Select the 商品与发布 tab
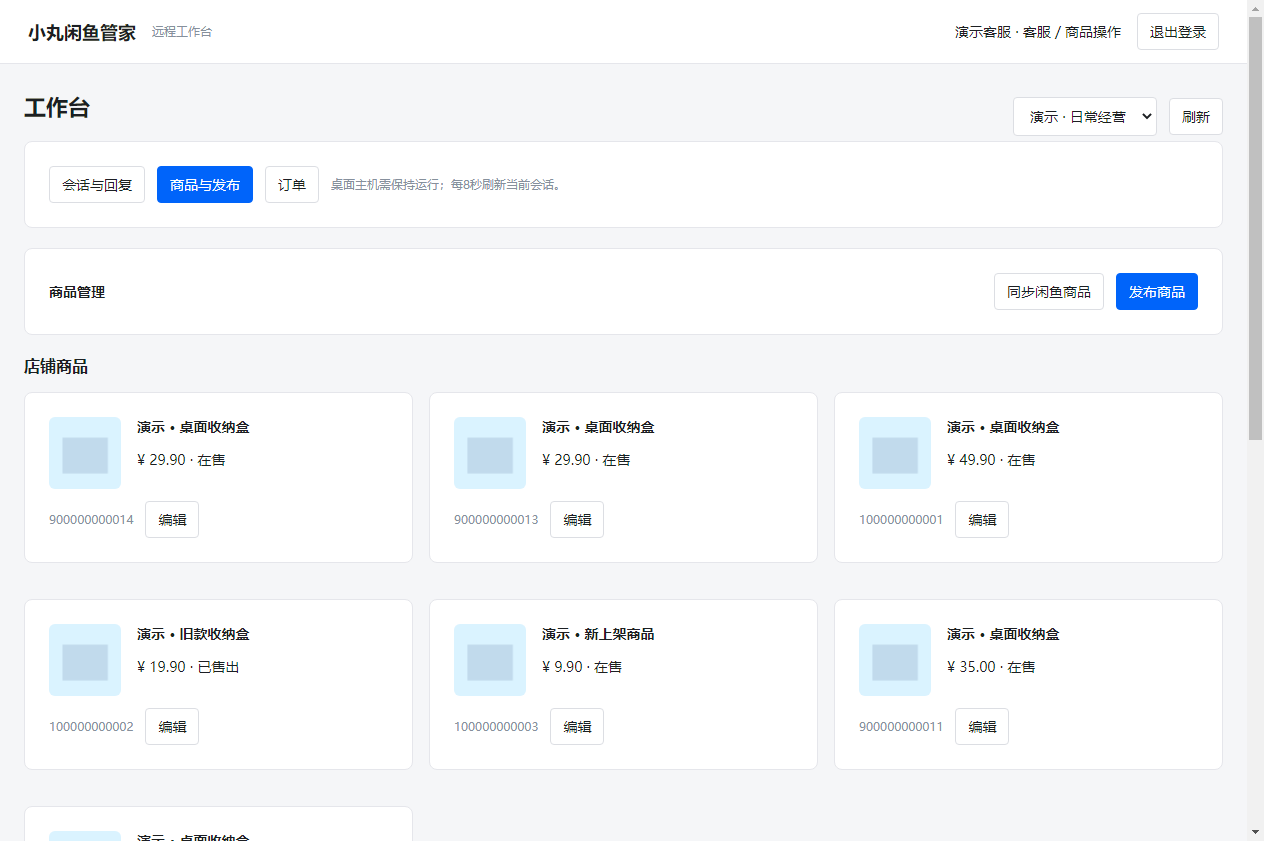Viewport: 1264px width, 841px height. click(x=205, y=185)
